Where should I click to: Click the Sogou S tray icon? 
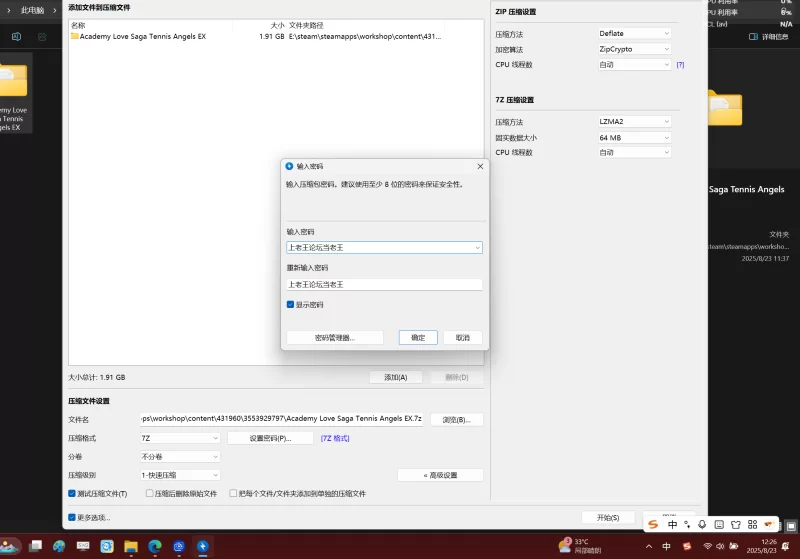[x=687, y=546]
